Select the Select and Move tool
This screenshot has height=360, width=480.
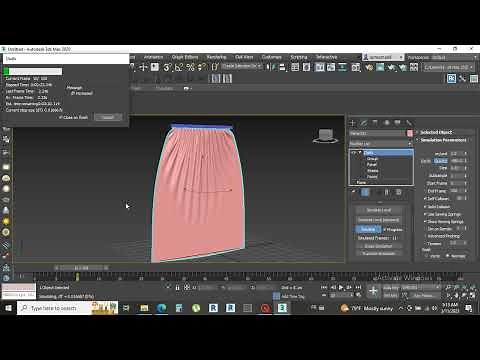click(x=143, y=67)
